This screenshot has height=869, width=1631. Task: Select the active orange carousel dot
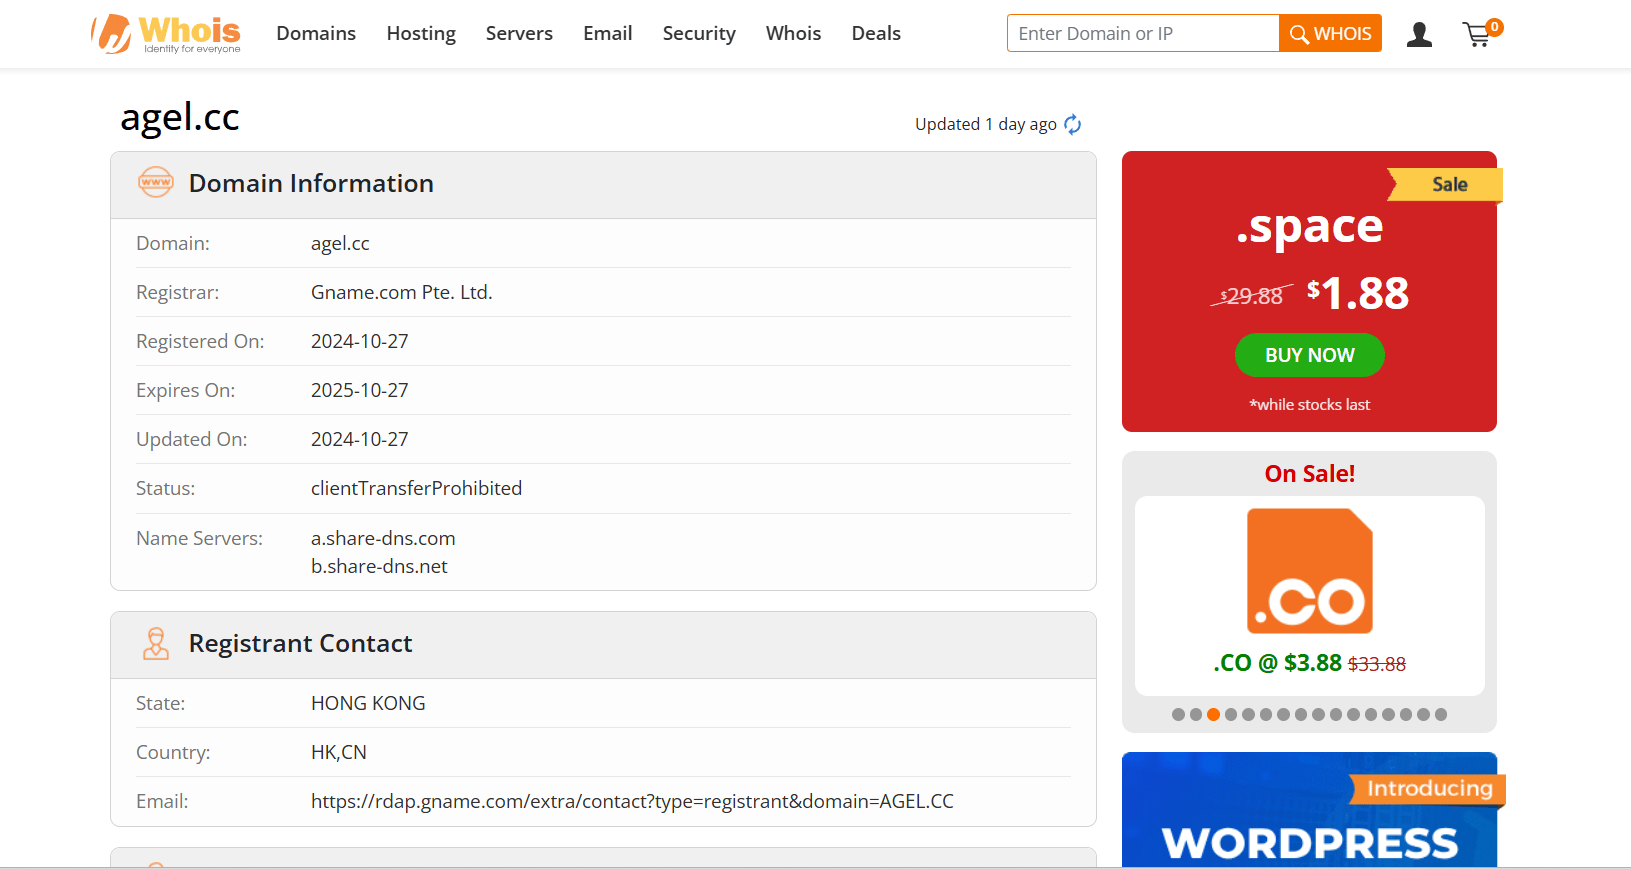(1213, 714)
